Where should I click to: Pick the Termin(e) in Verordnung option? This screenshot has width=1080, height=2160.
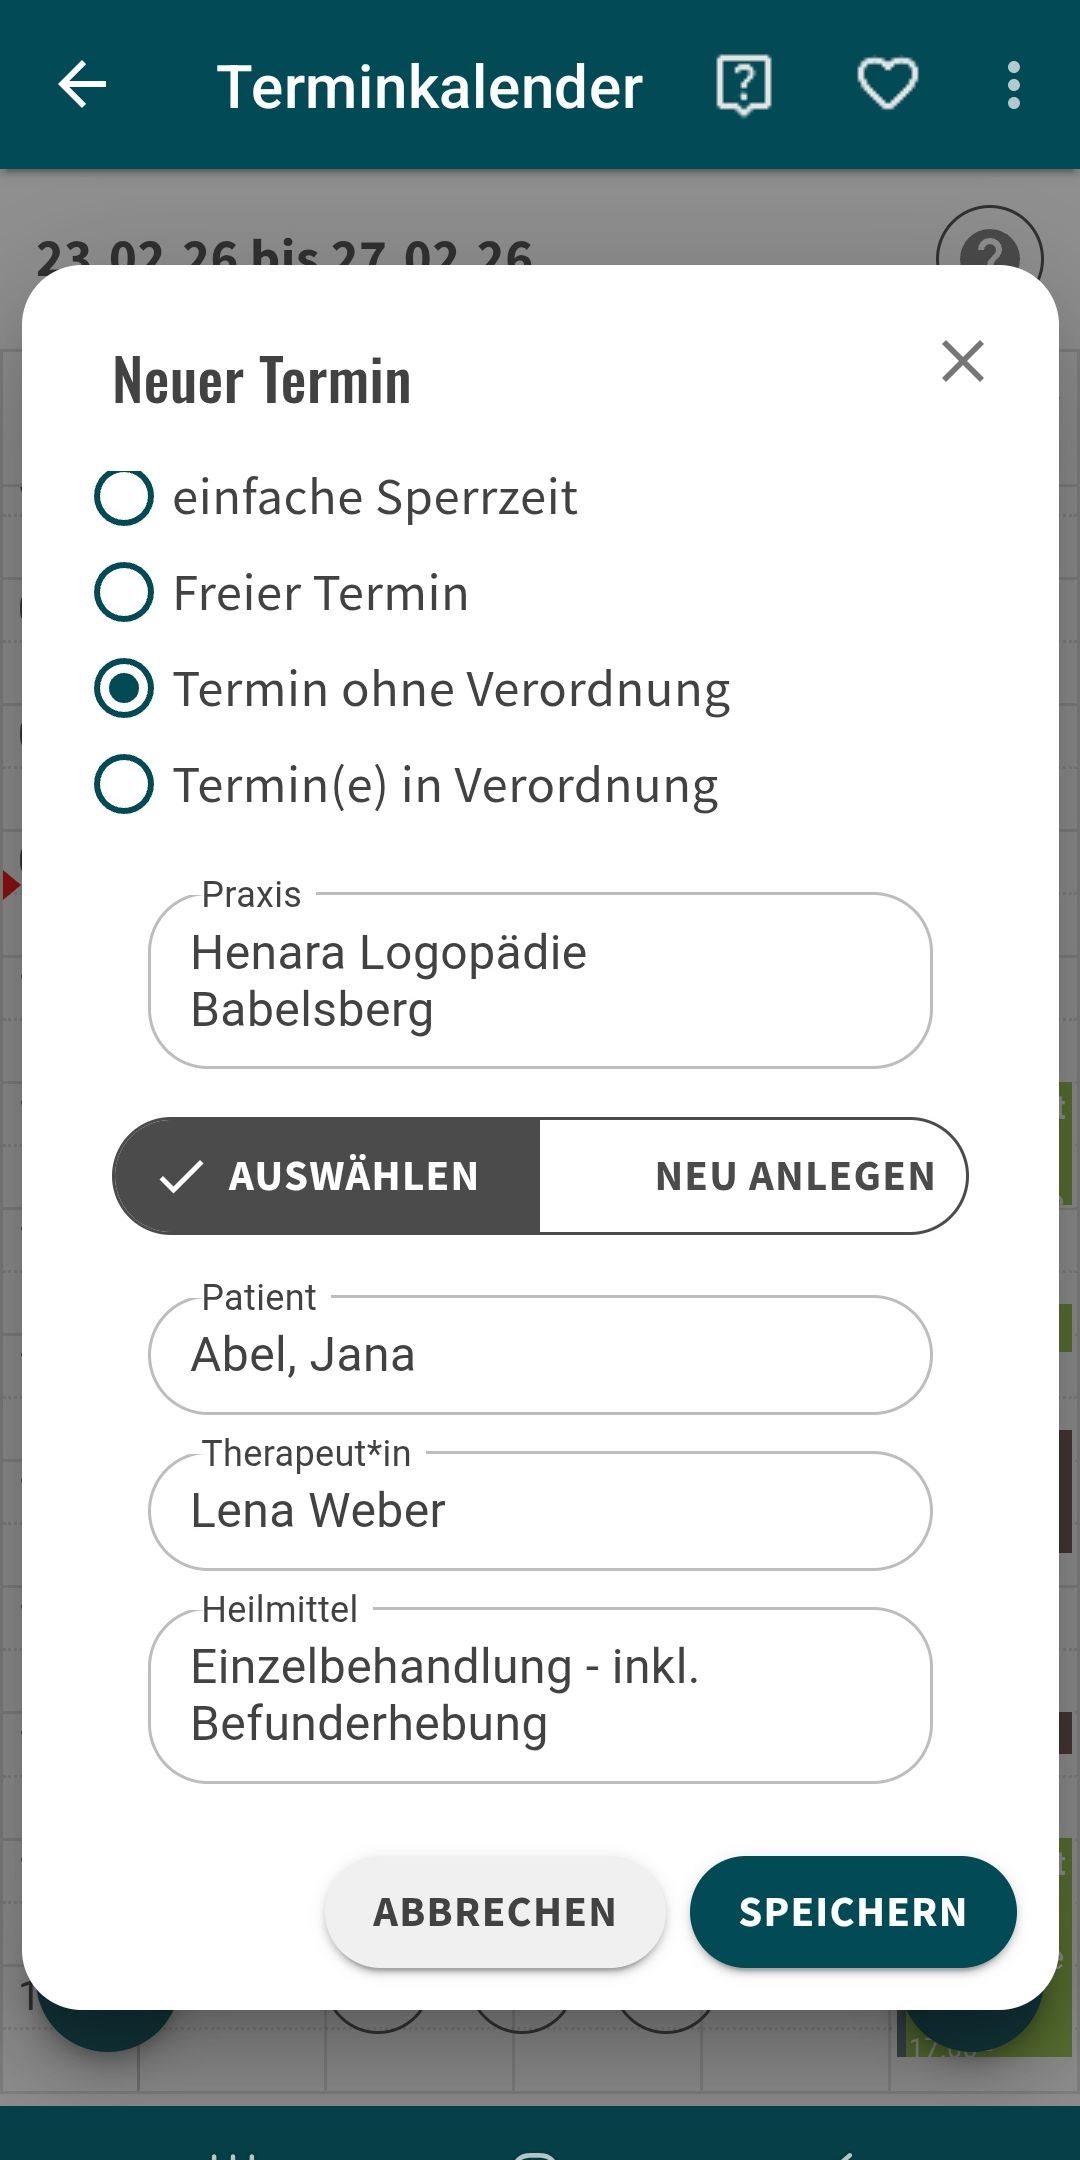[x=124, y=785]
